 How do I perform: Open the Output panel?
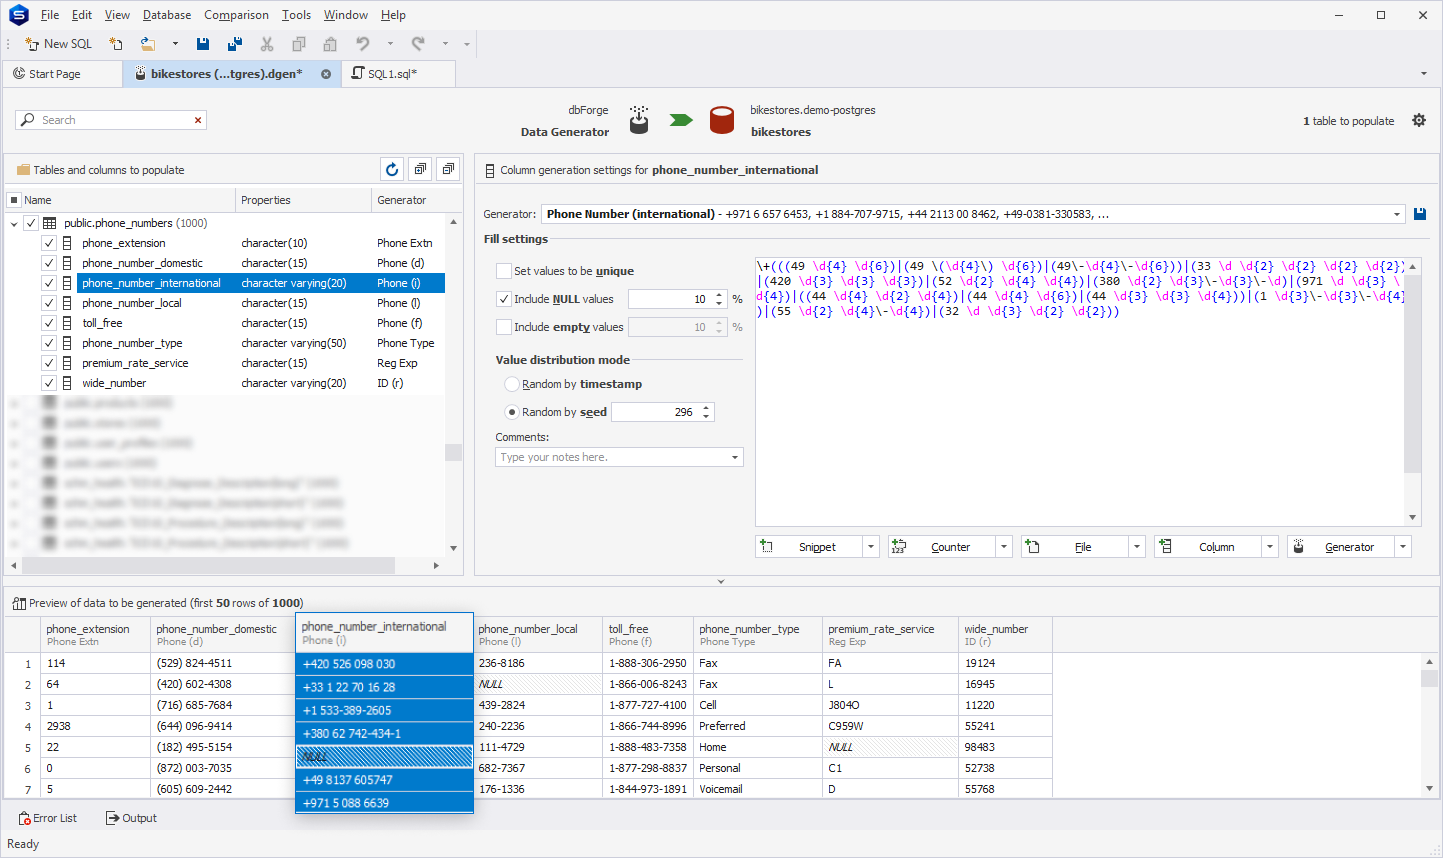tap(131, 818)
